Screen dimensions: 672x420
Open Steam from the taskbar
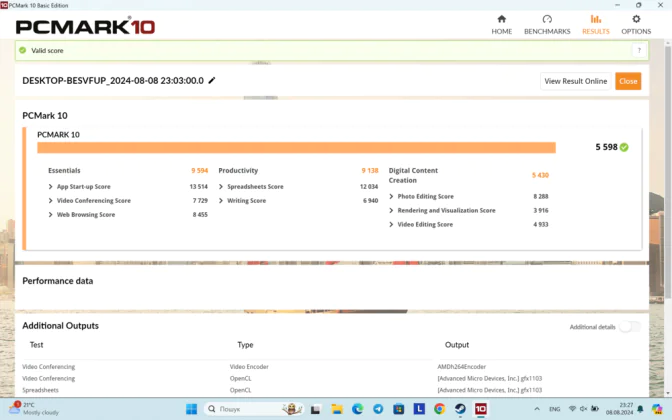click(x=460, y=409)
